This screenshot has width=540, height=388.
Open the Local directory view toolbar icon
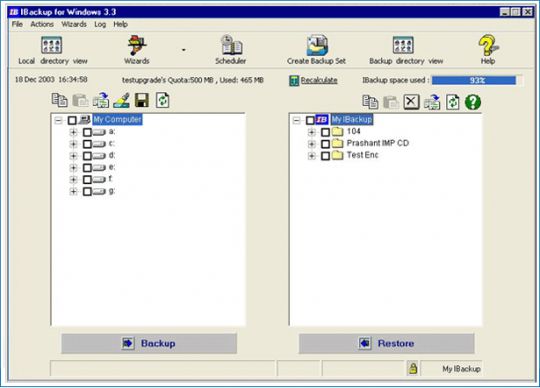(x=51, y=45)
